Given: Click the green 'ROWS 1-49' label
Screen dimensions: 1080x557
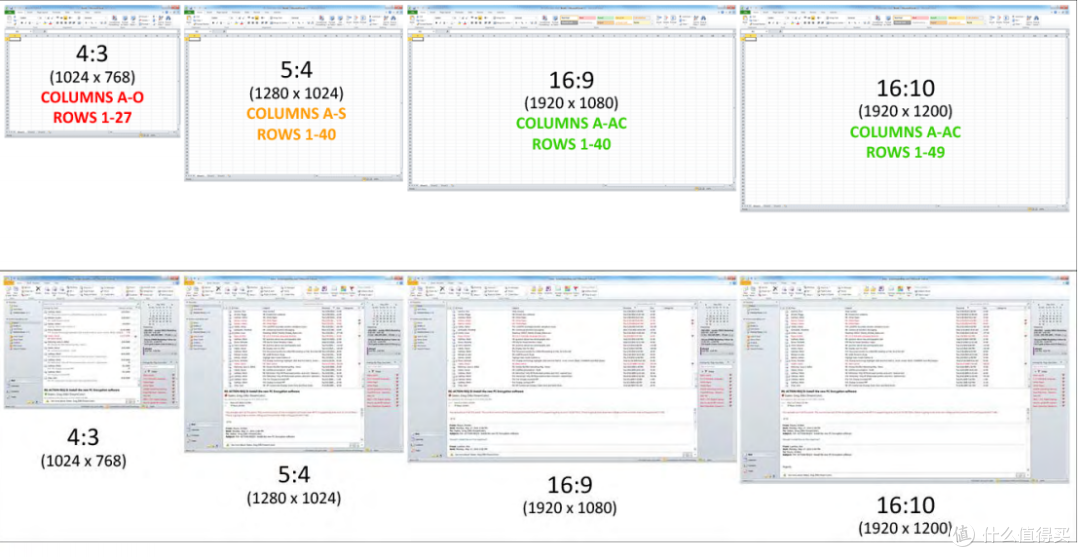Looking at the screenshot, I should click(x=905, y=152).
